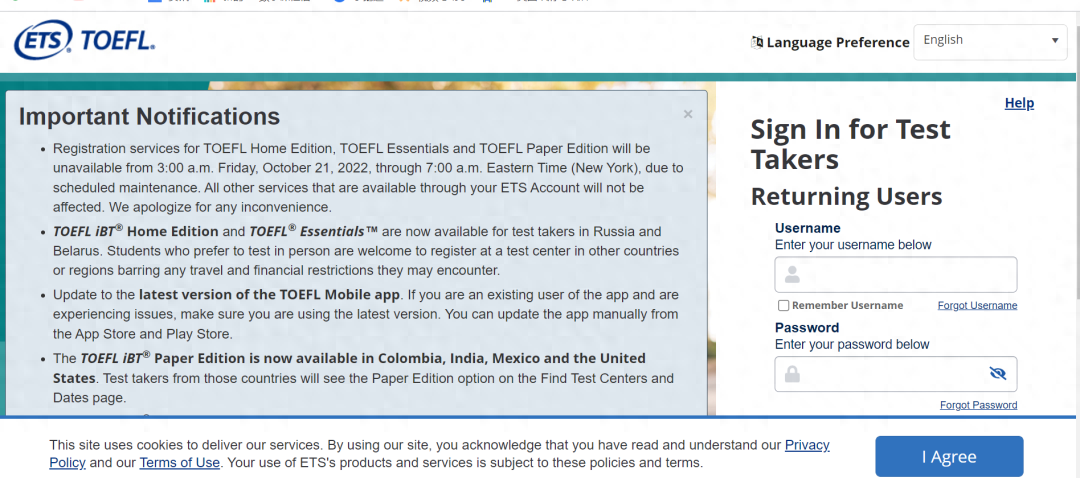
Task: Click the I Agree cookie button
Action: 949,457
